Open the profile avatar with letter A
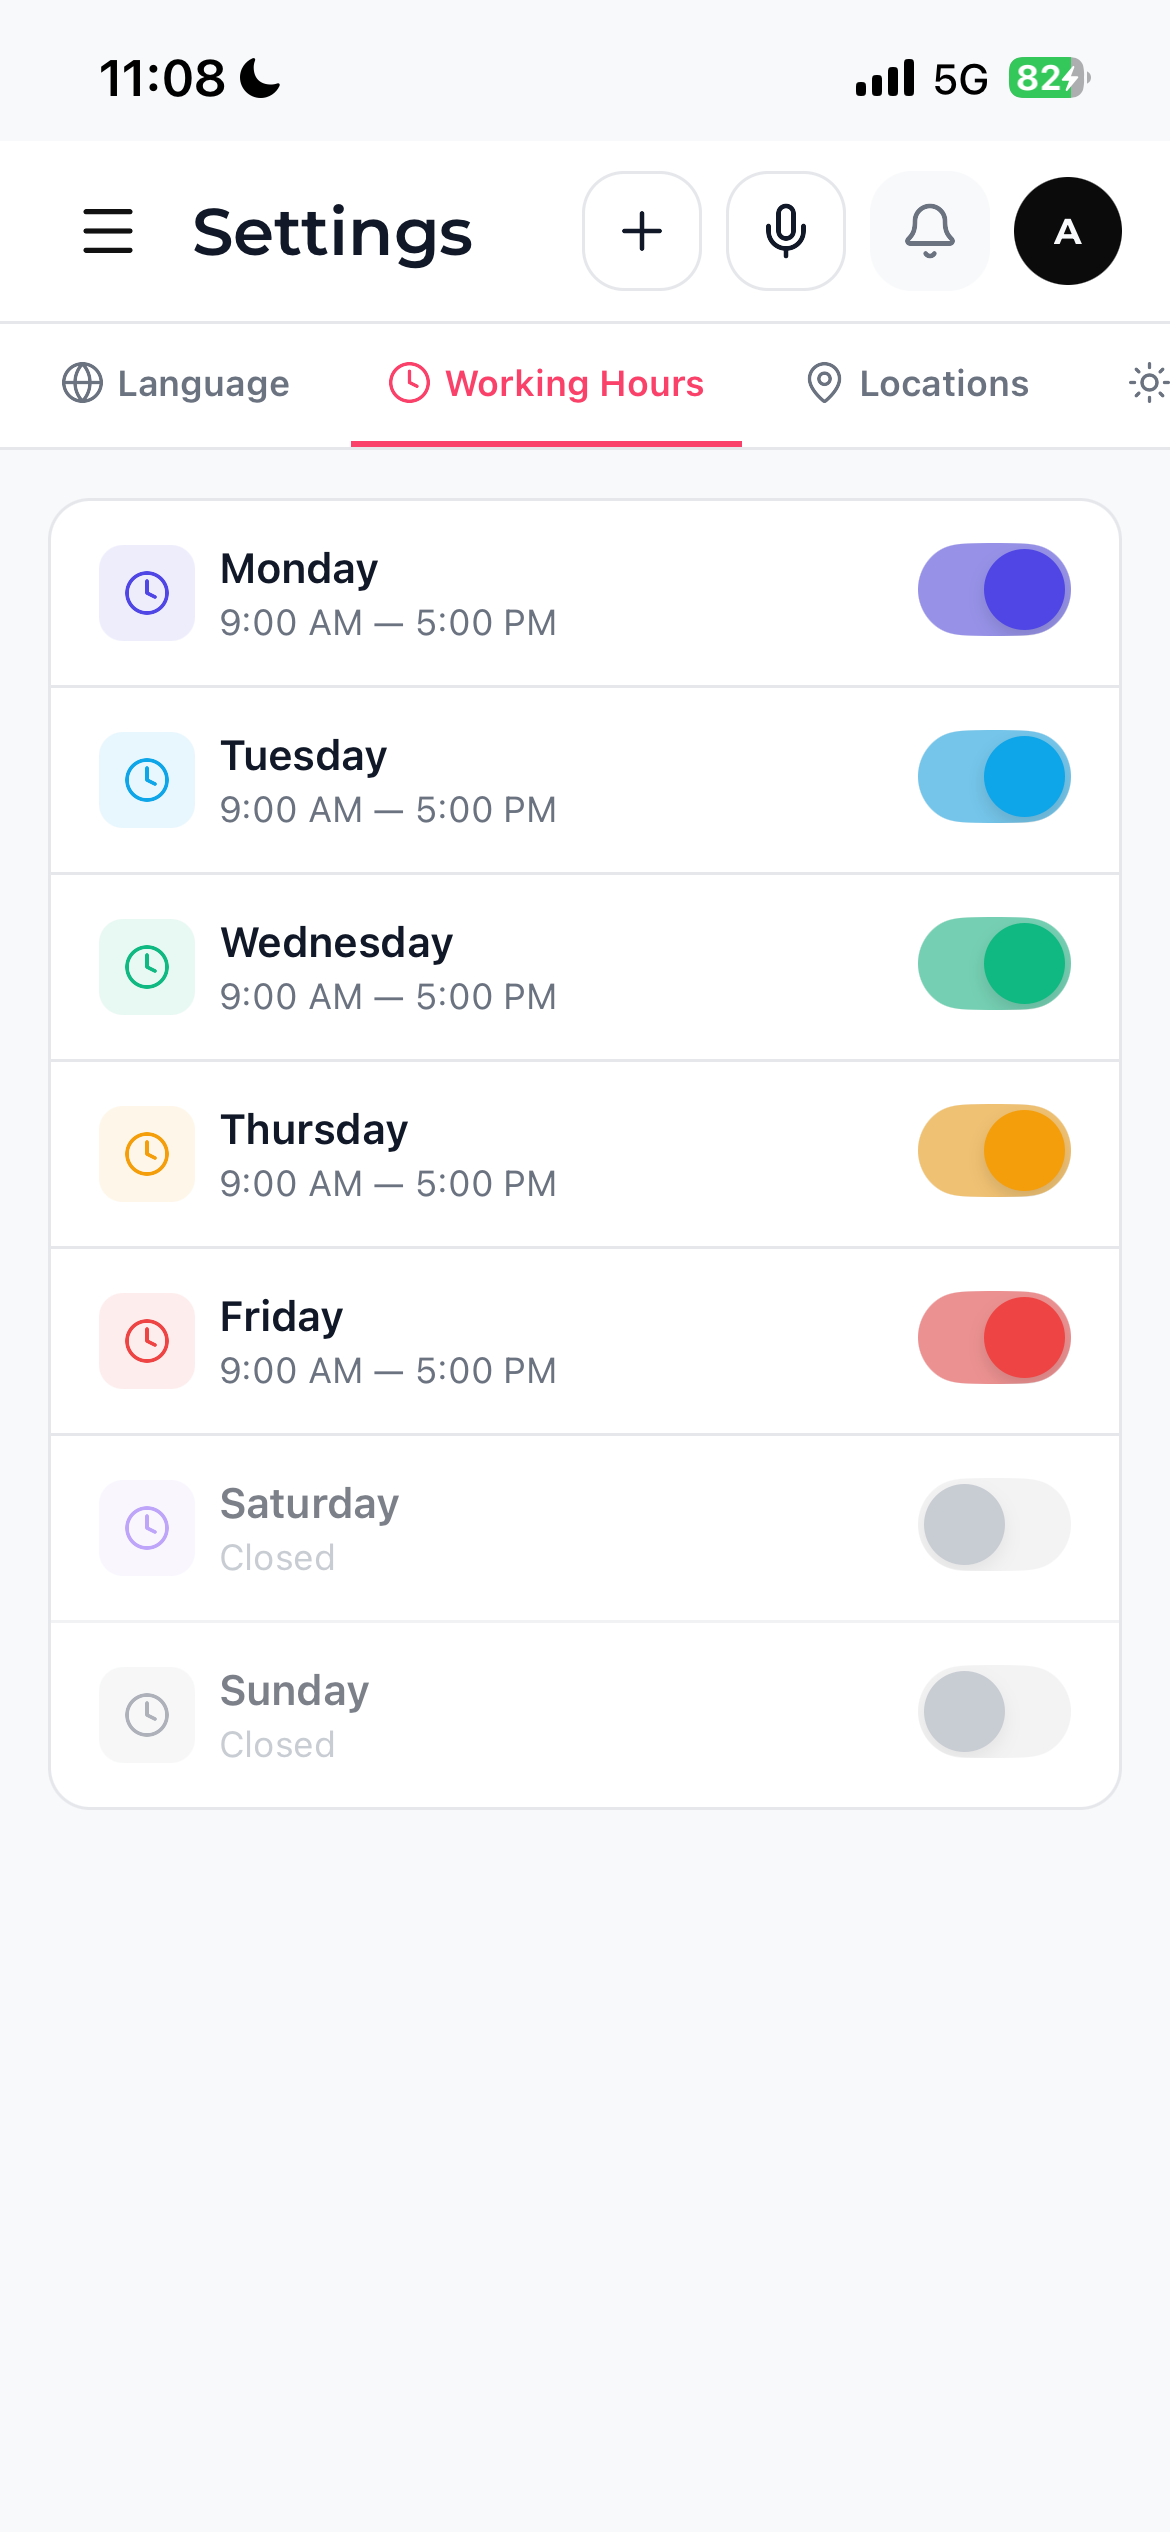This screenshot has height=2532, width=1170. (1066, 231)
